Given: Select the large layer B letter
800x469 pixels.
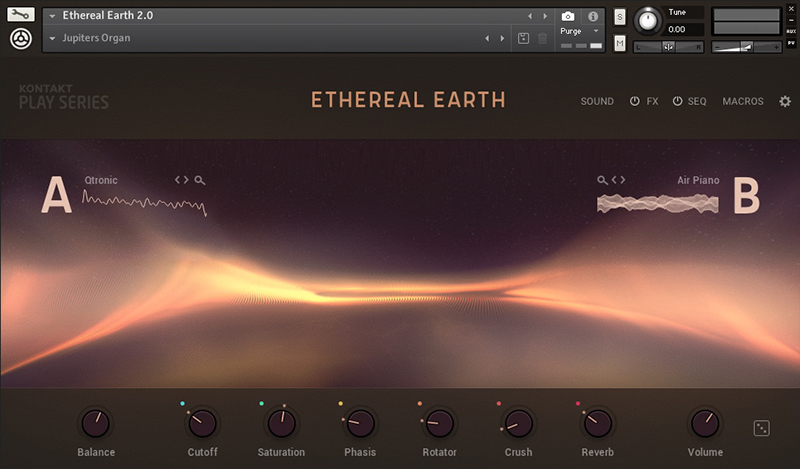Looking at the screenshot, I should tap(746, 194).
